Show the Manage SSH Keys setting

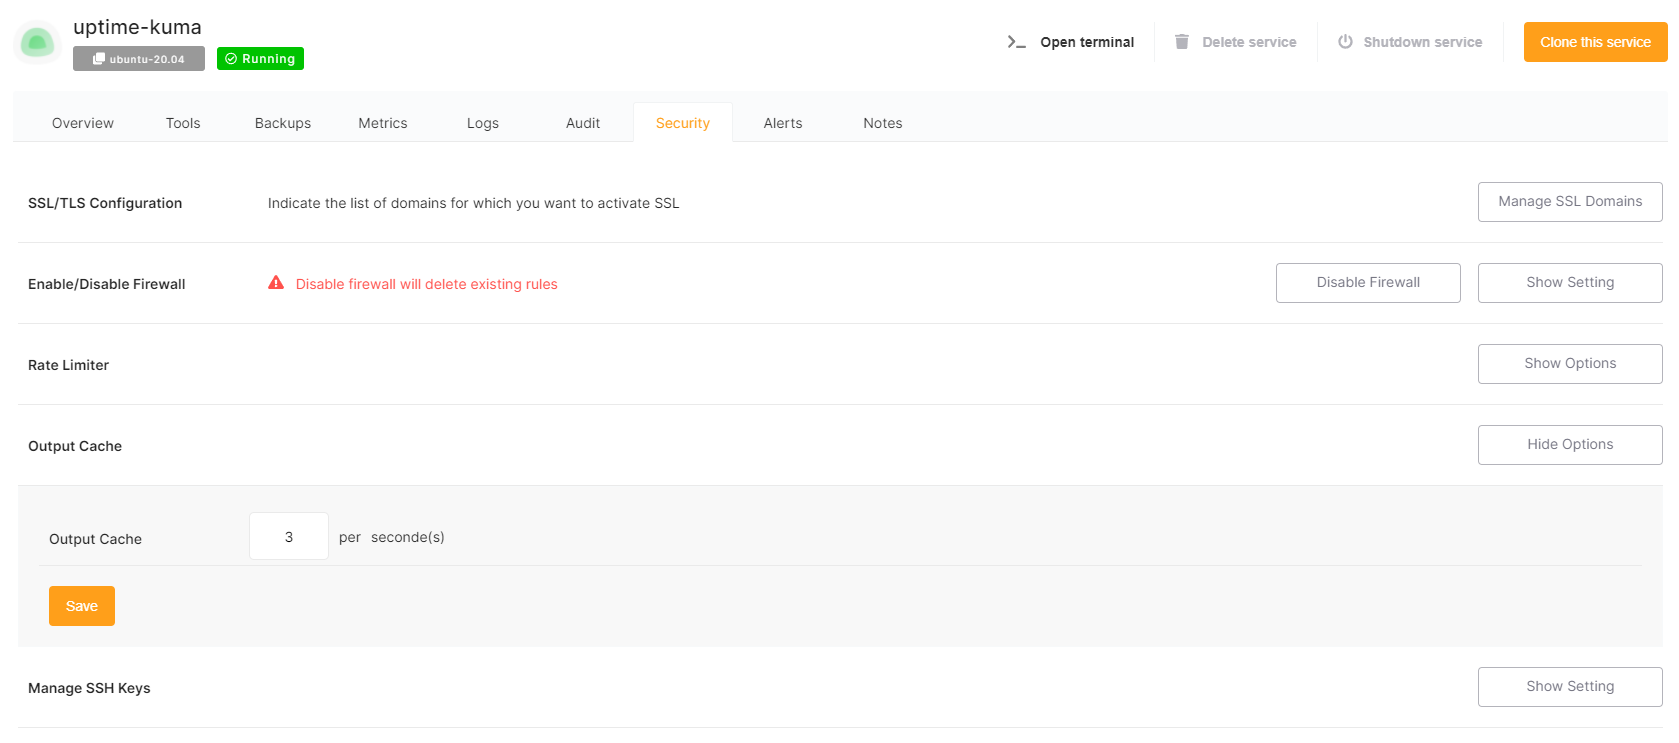coord(1569,687)
